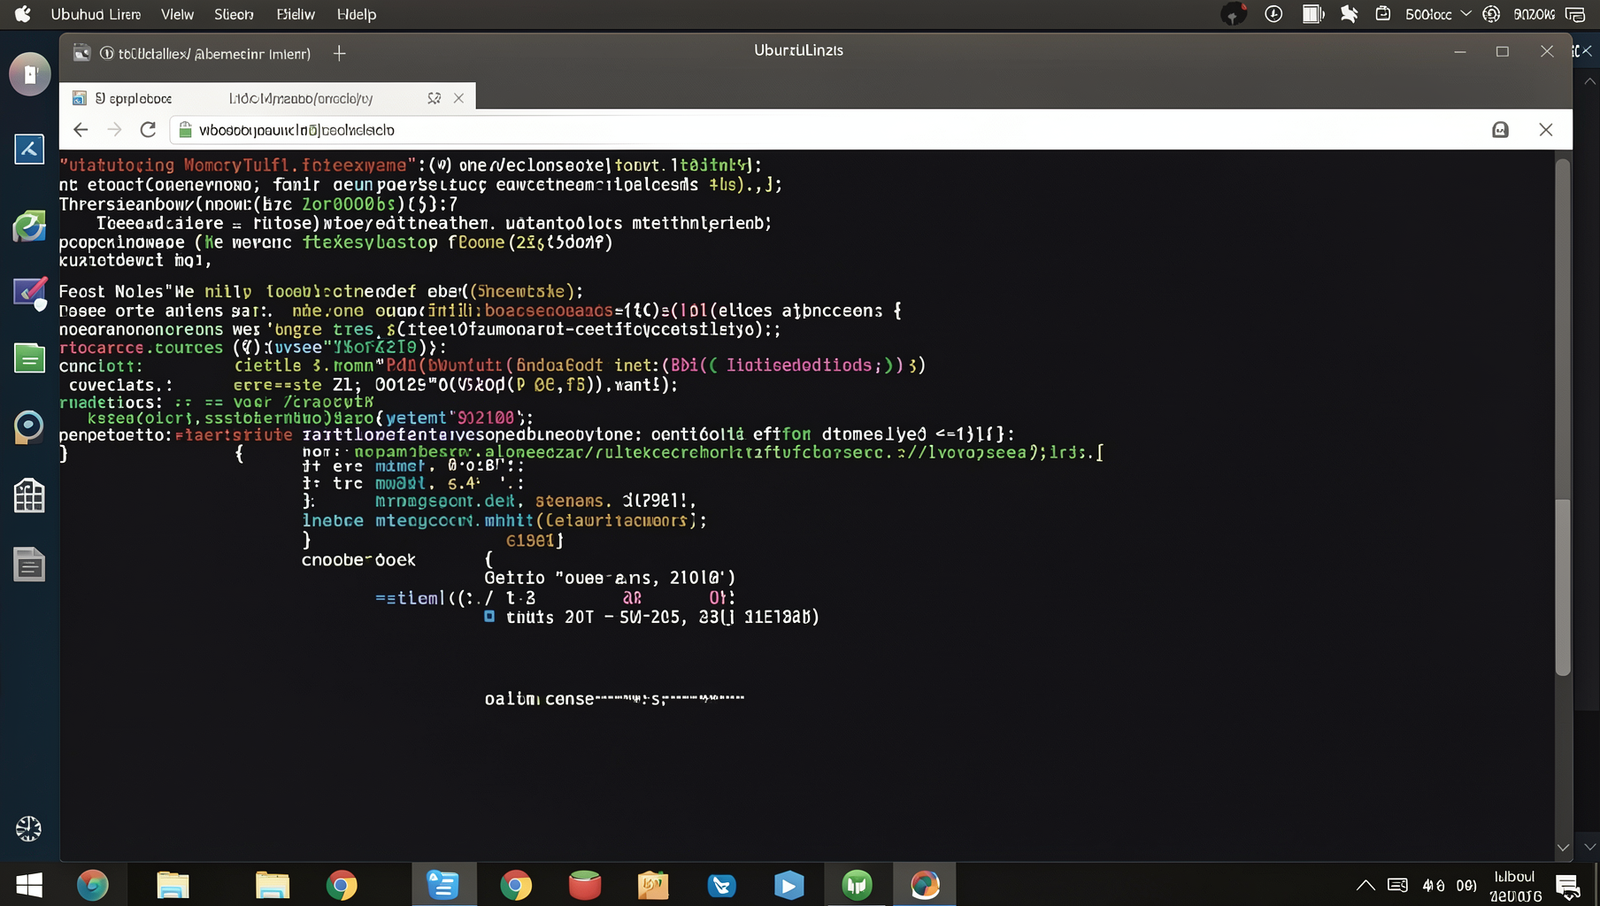Open the notification center speech-bubble icon
Viewport: 1600px width, 906px height.
(x=1568, y=886)
